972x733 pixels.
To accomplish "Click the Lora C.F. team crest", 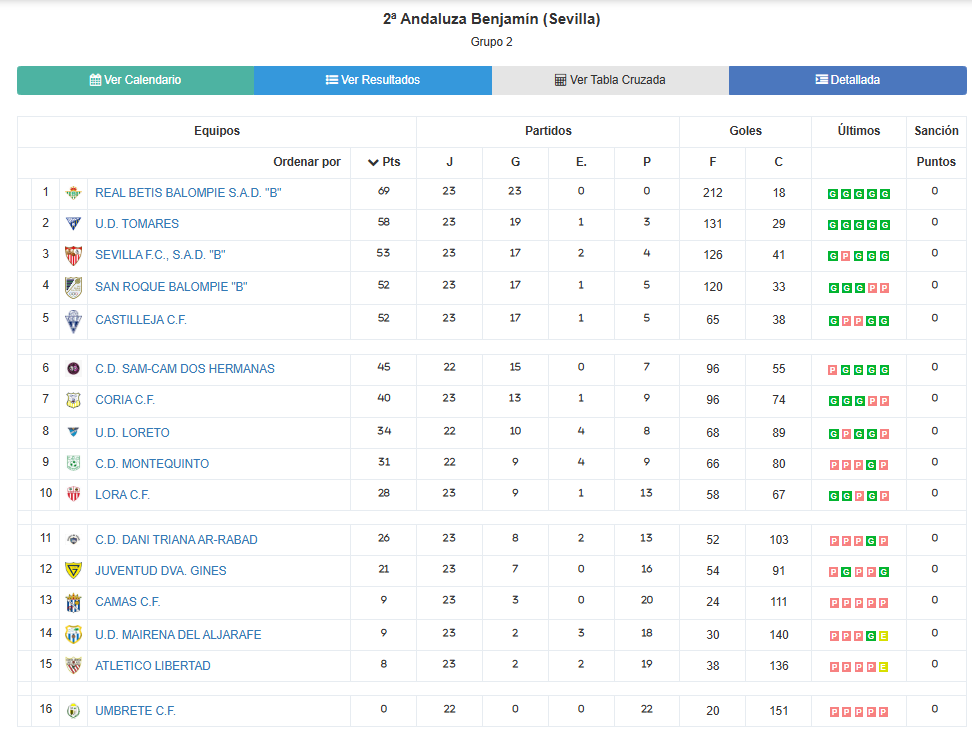I will click(73, 494).
